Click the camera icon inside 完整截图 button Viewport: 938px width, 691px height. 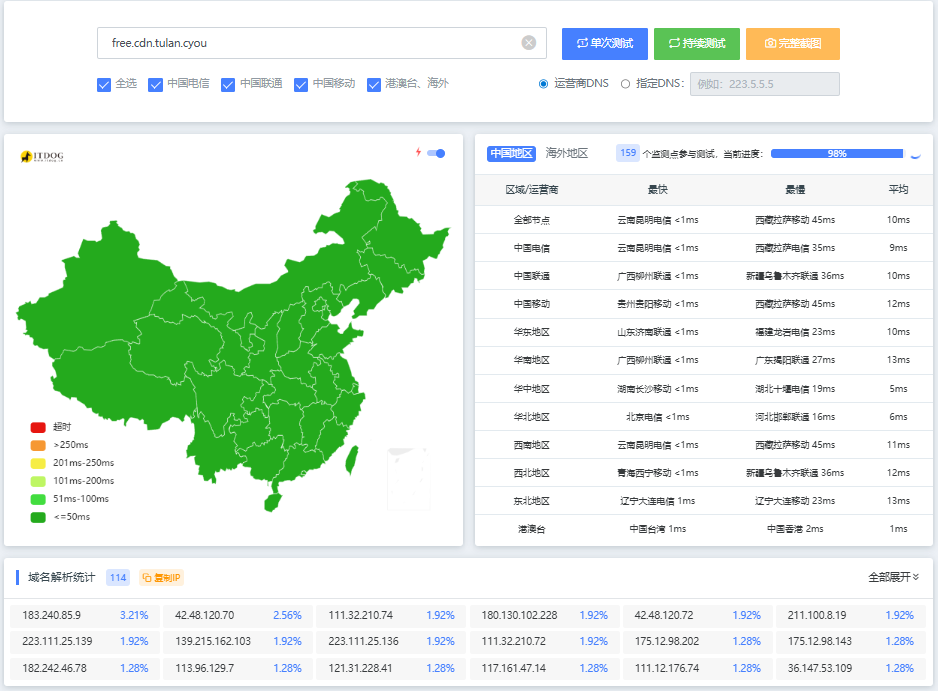click(x=771, y=43)
